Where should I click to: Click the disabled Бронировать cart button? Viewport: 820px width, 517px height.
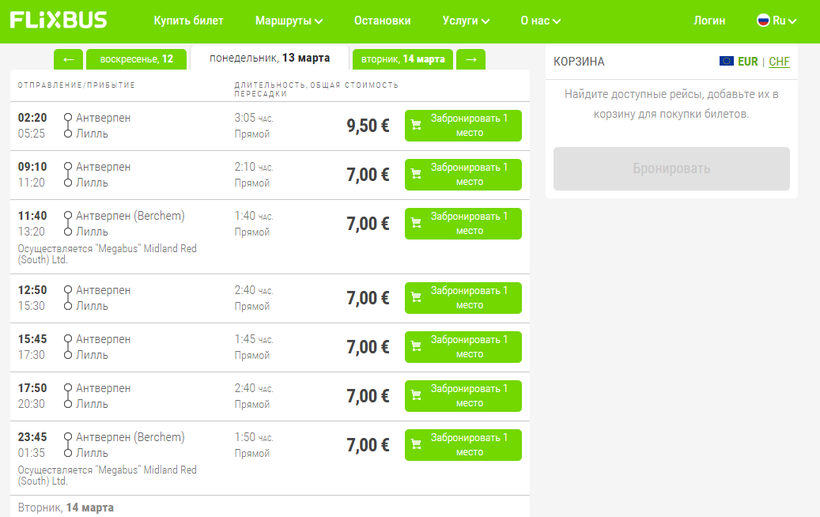[x=672, y=169]
